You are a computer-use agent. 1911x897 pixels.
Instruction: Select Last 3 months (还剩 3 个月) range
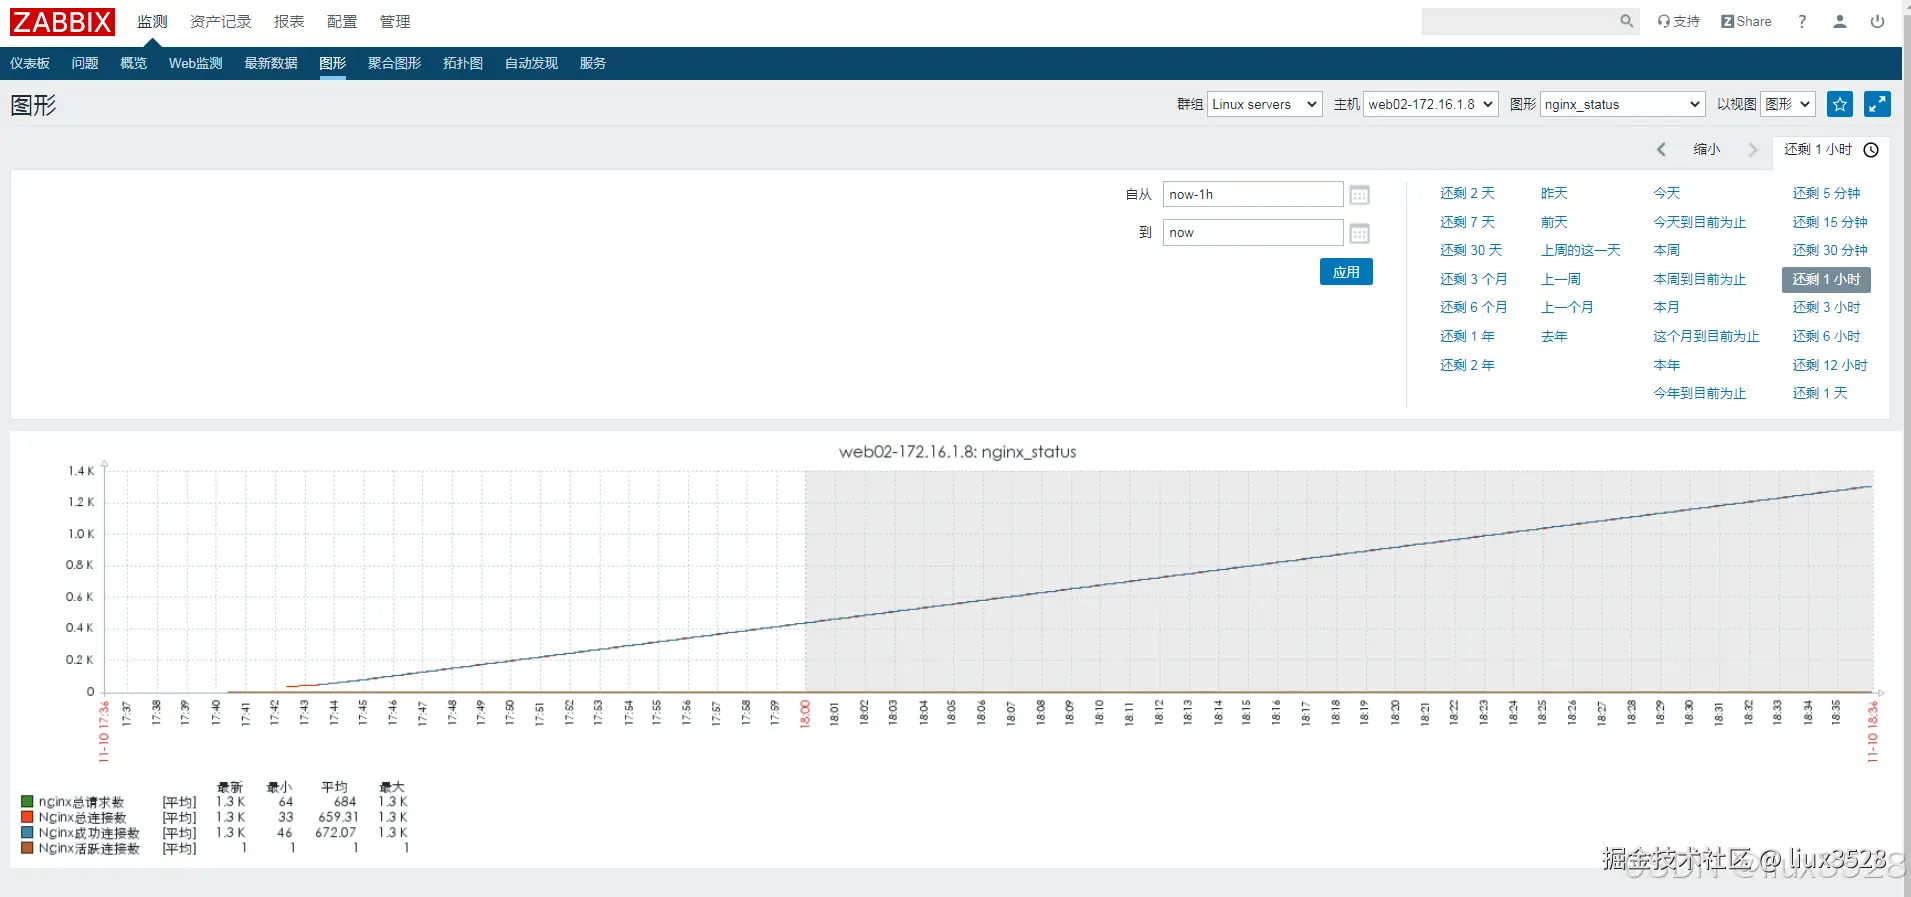(1474, 279)
